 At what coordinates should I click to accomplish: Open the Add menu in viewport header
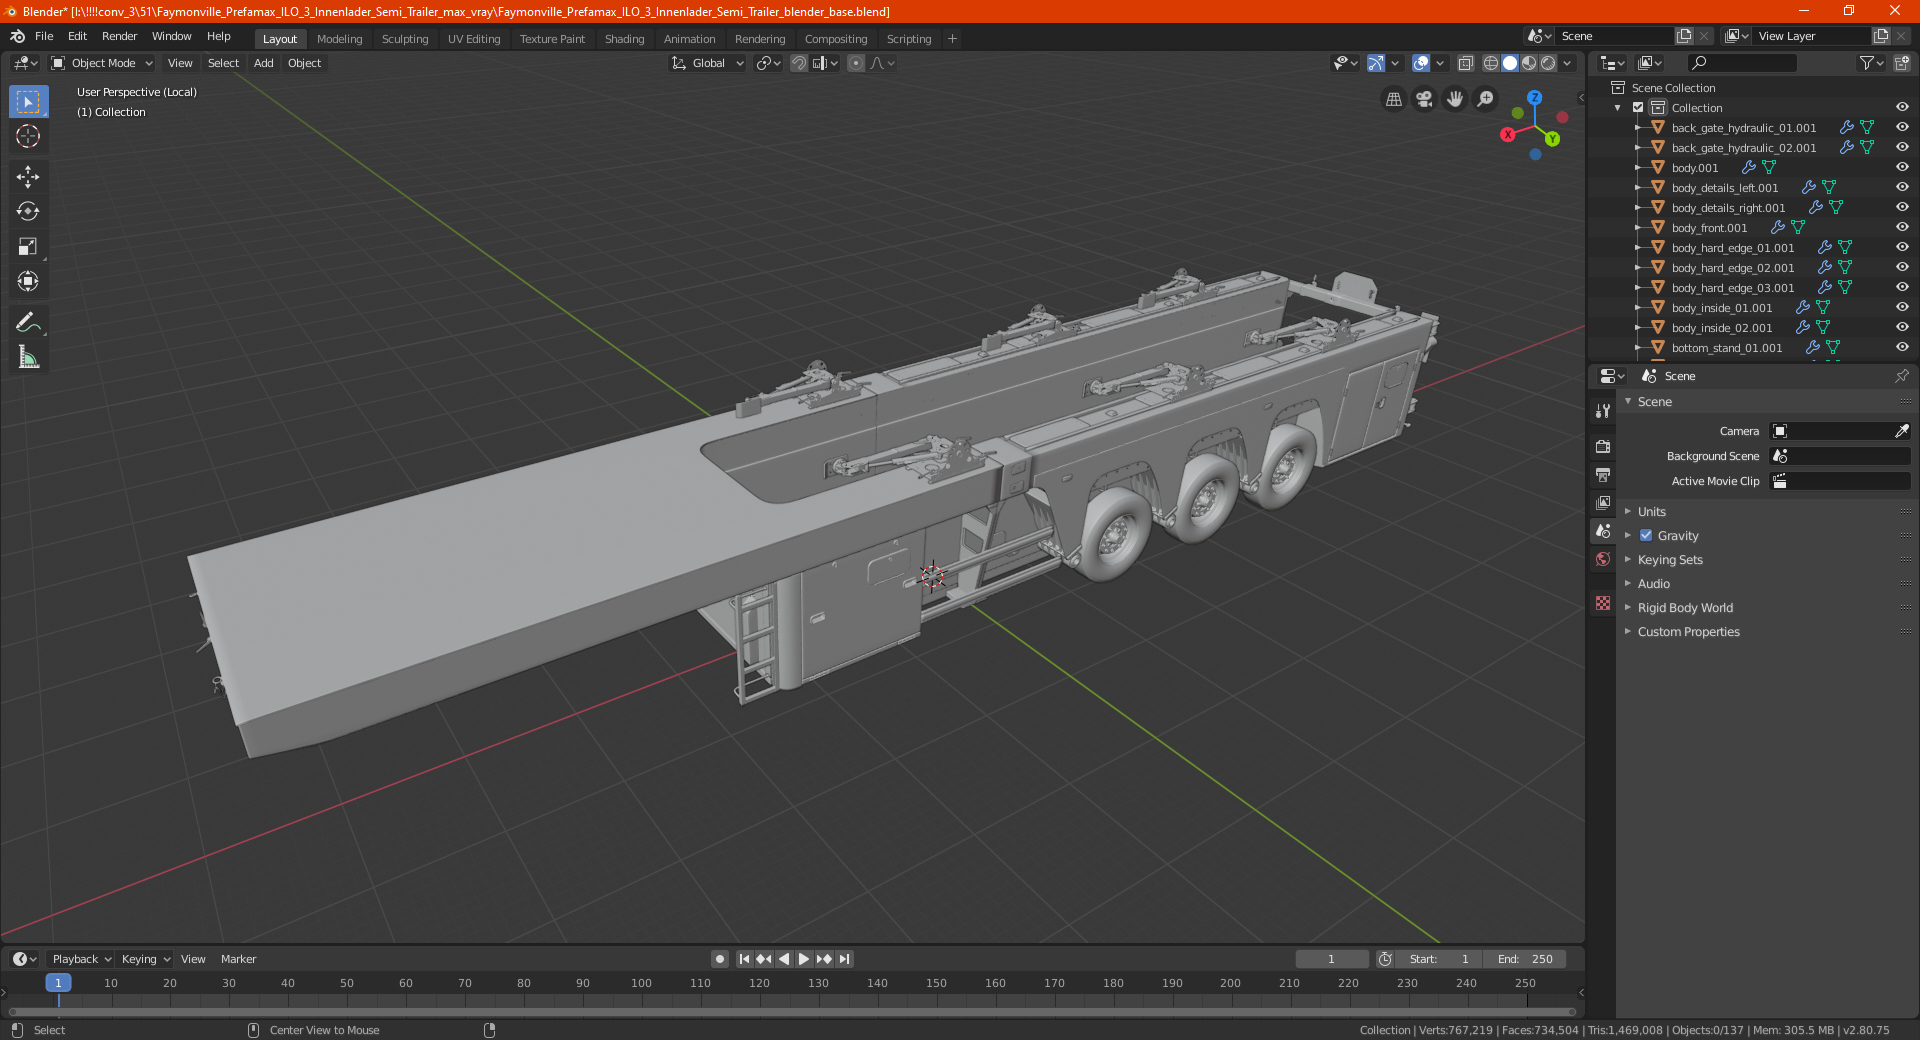(263, 63)
